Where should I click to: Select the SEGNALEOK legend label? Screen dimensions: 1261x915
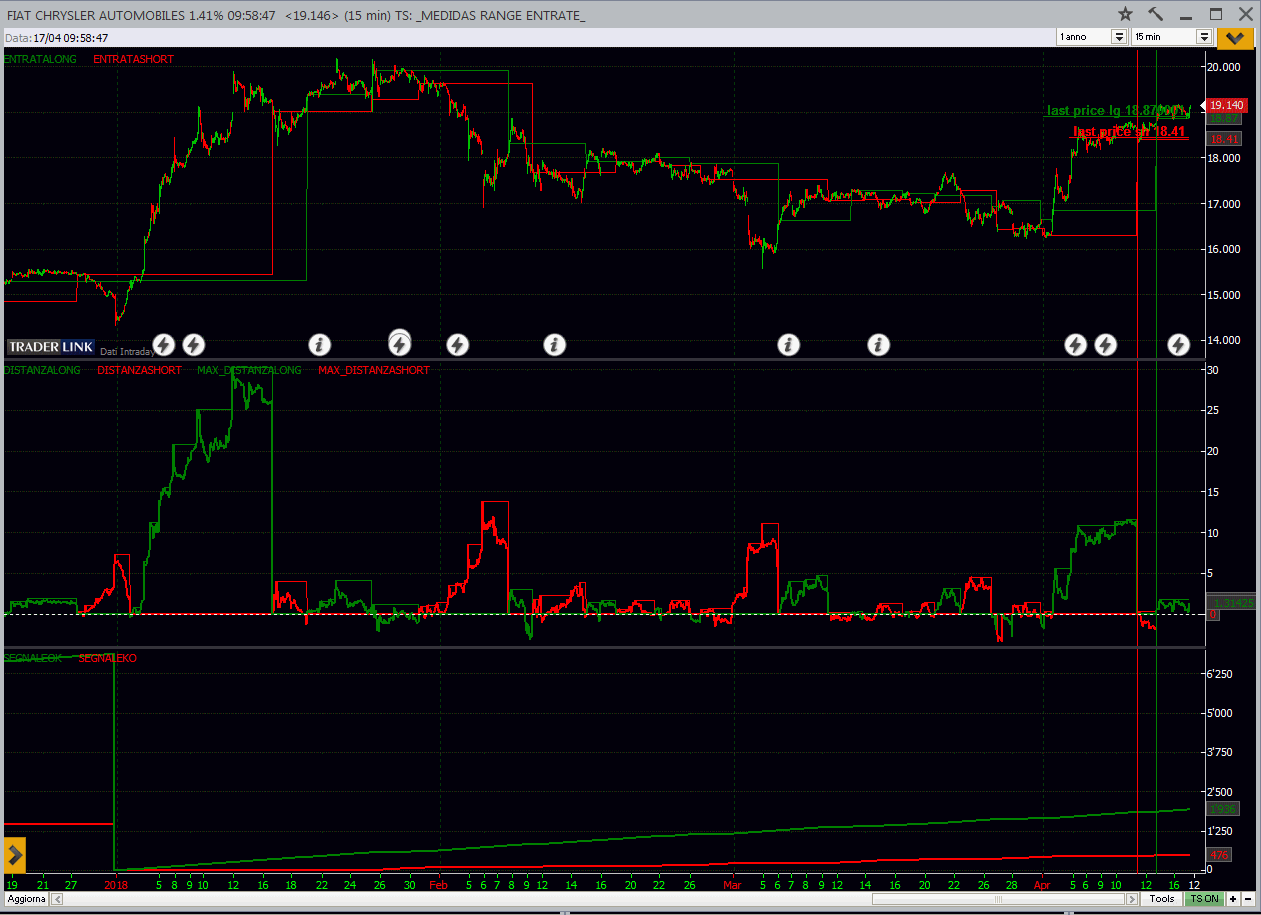click(32, 658)
